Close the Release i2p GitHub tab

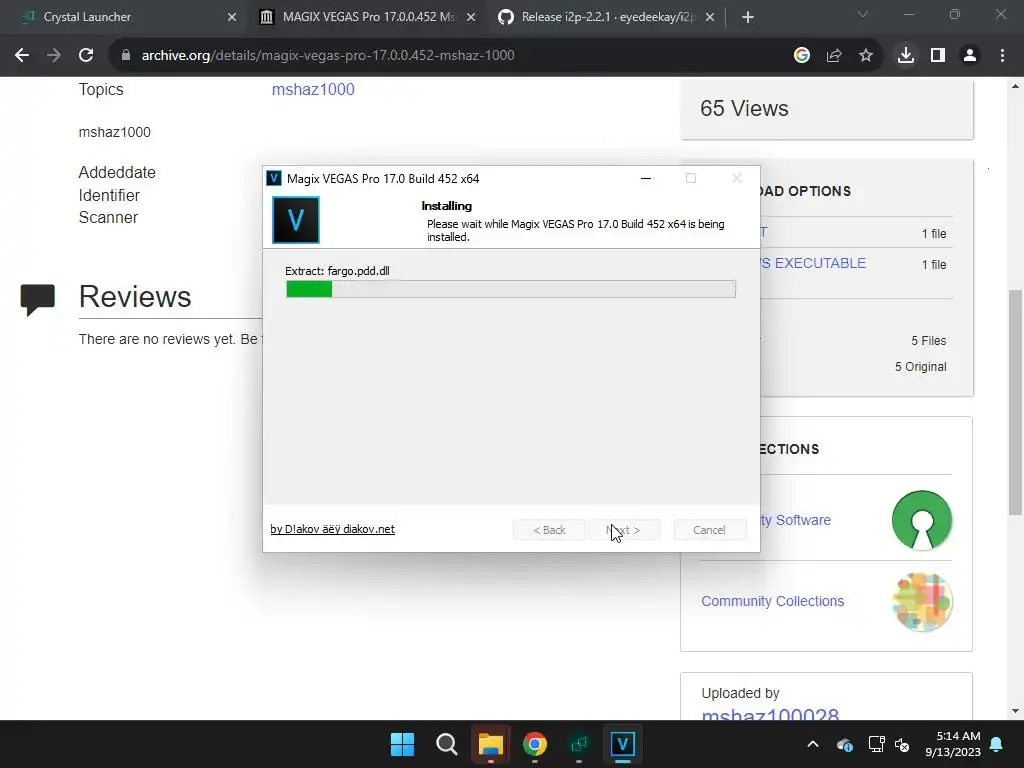click(710, 18)
